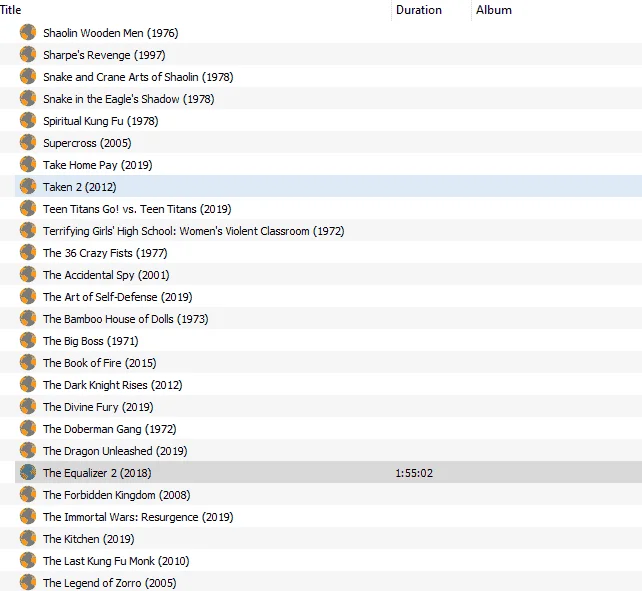The height and width of the screenshot is (591, 642).
Task: Click the Album column header
Action: [494, 10]
